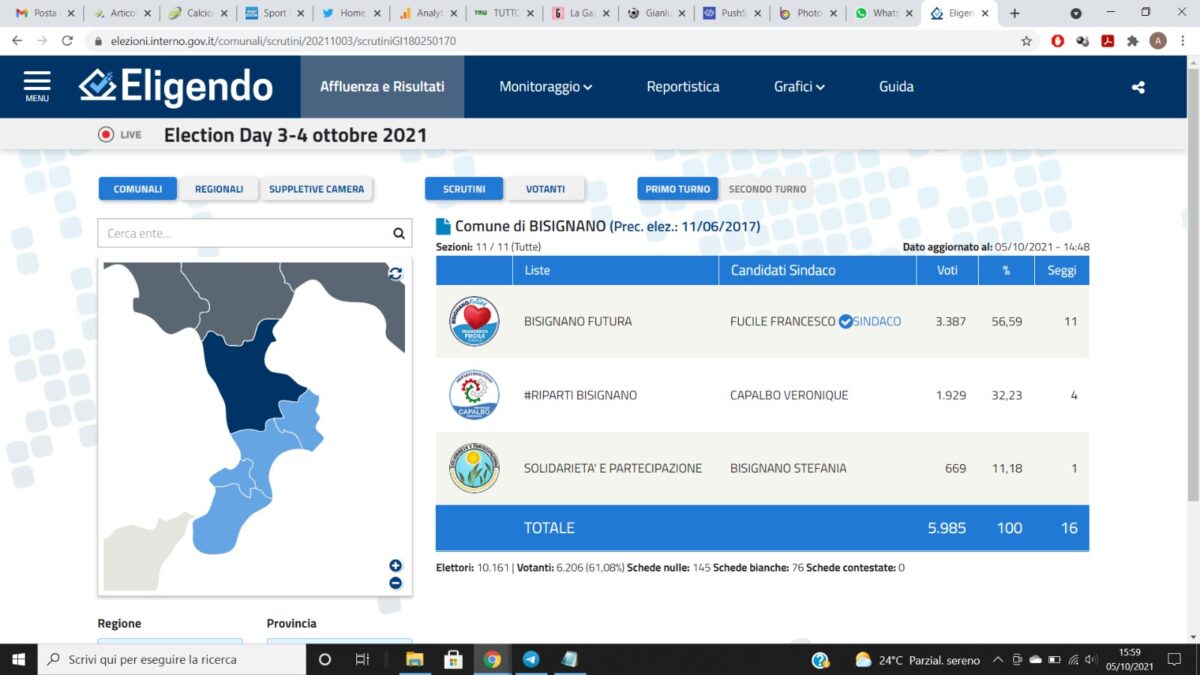
Task: Click the Windows taskbar search box
Action: 172,660
